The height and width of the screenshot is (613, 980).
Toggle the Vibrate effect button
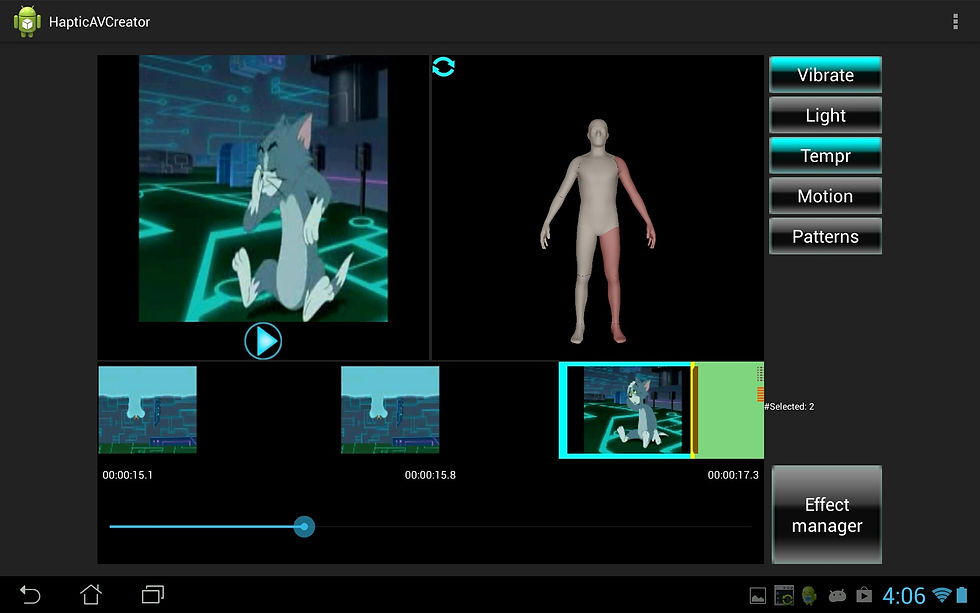825,75
